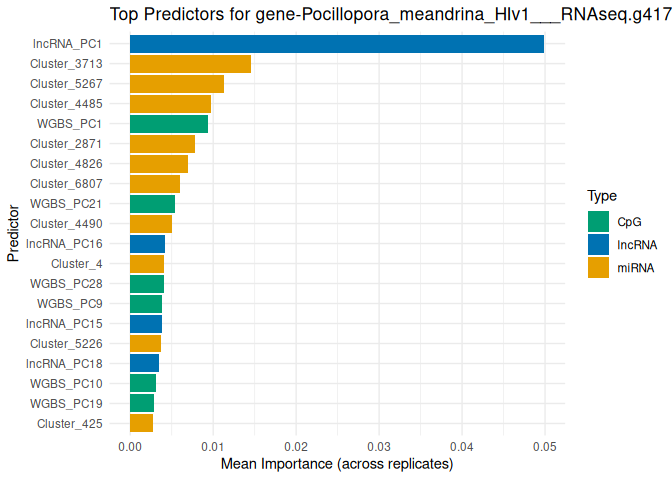
Task: Click the WGBS_PC1 green bar
Action: (169, 123)
